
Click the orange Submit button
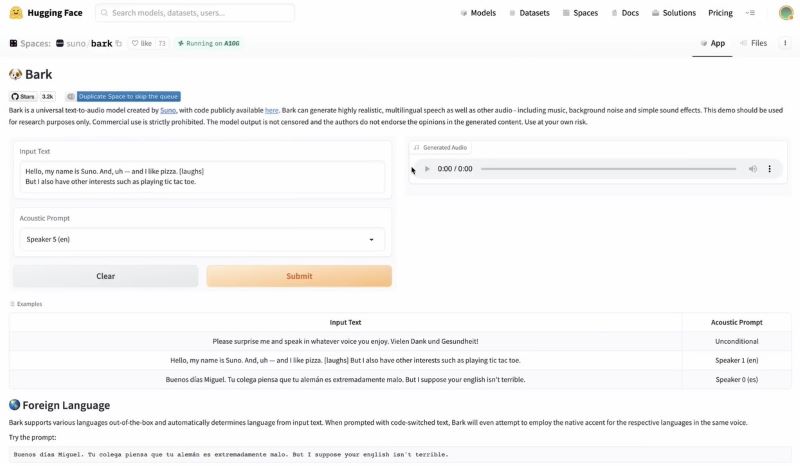[x=299, y=276]
